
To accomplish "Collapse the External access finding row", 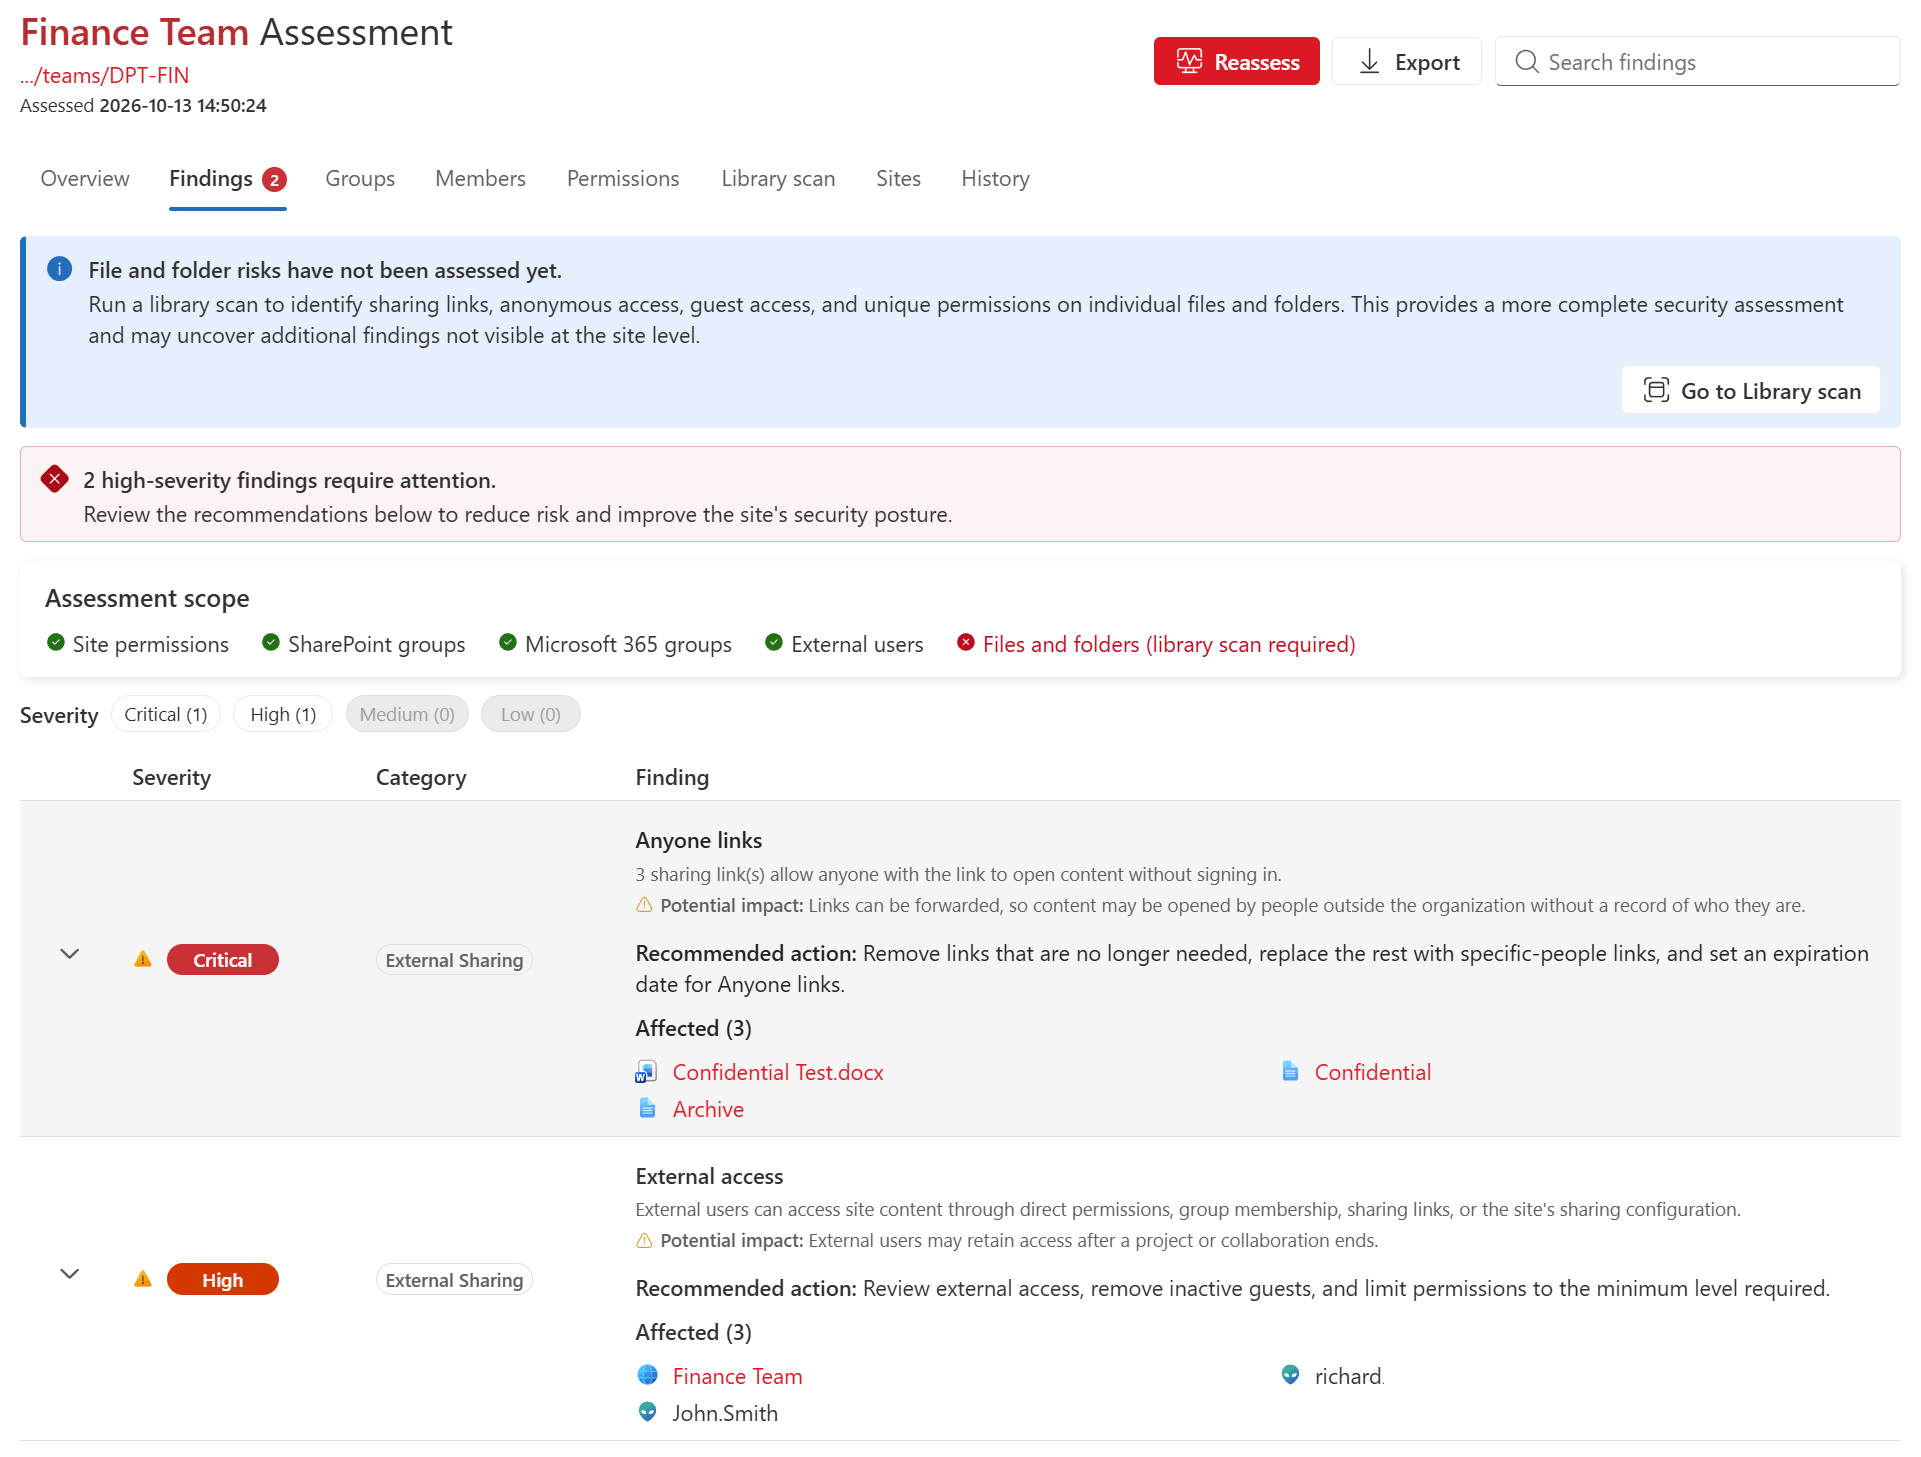I will (69, 1273).
